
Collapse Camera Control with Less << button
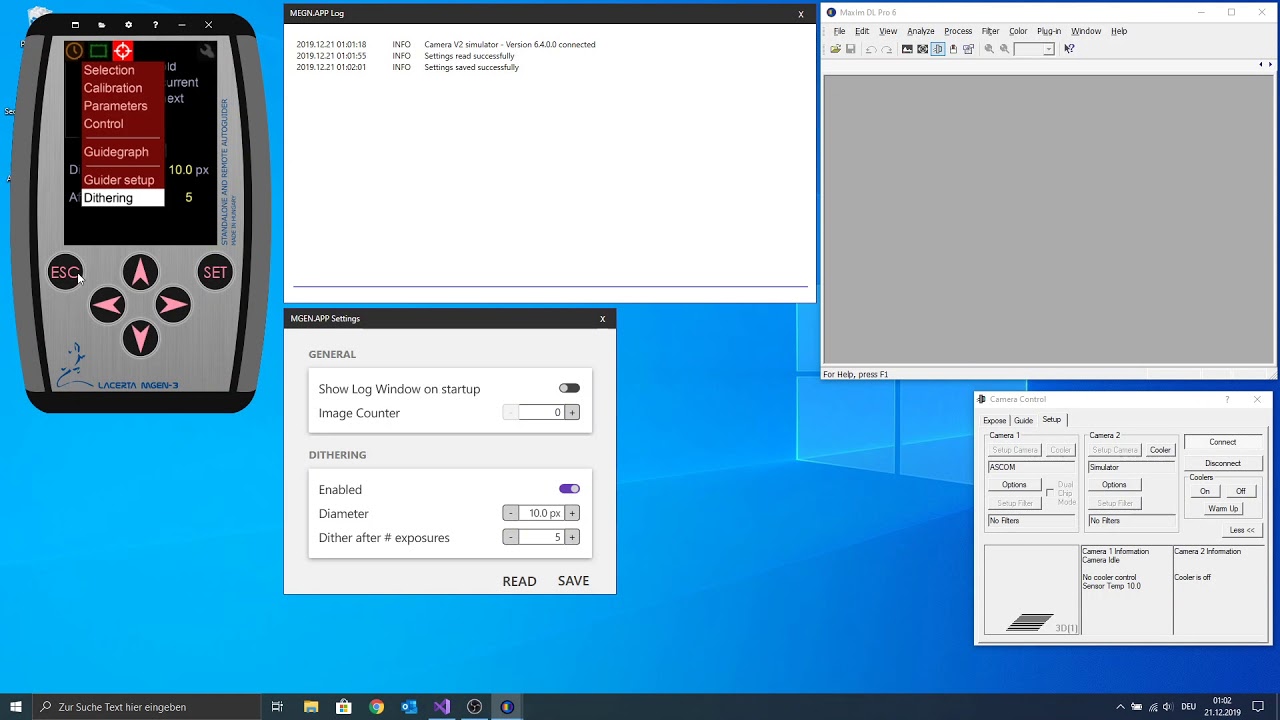(1242, 530)
